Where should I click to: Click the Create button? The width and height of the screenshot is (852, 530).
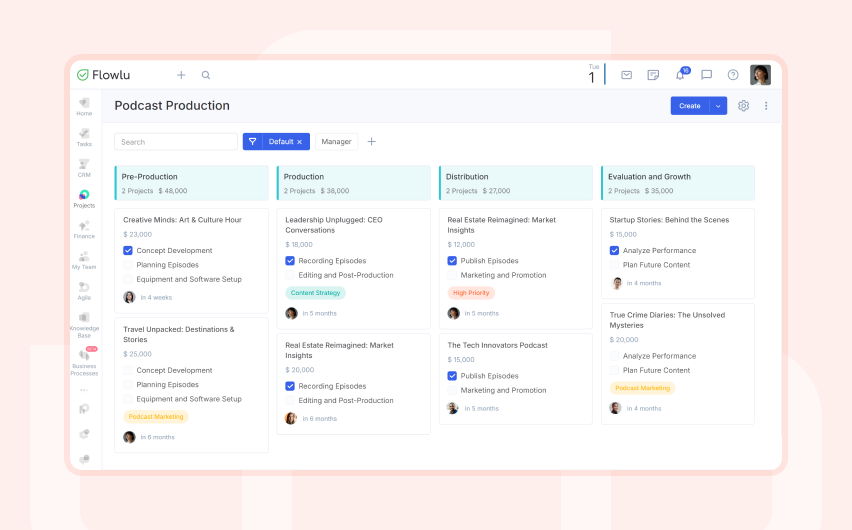690,106
